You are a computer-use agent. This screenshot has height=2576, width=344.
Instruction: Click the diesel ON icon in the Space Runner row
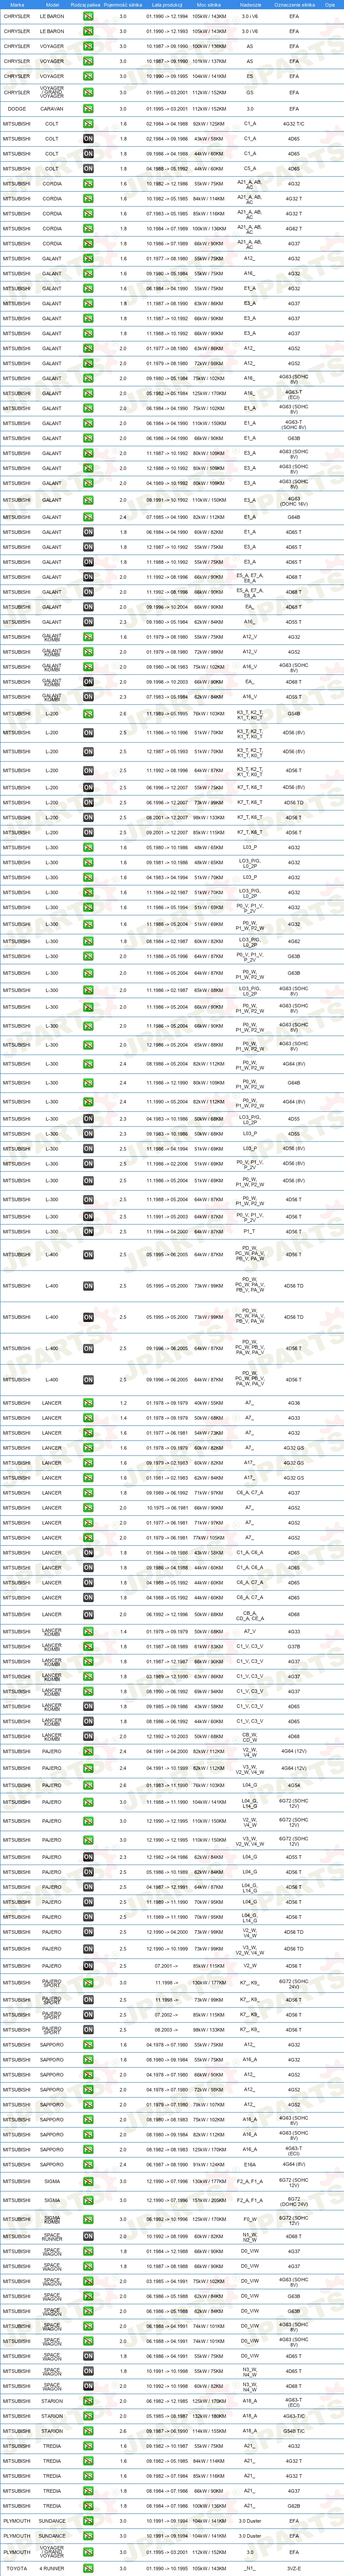point(88,2236)
